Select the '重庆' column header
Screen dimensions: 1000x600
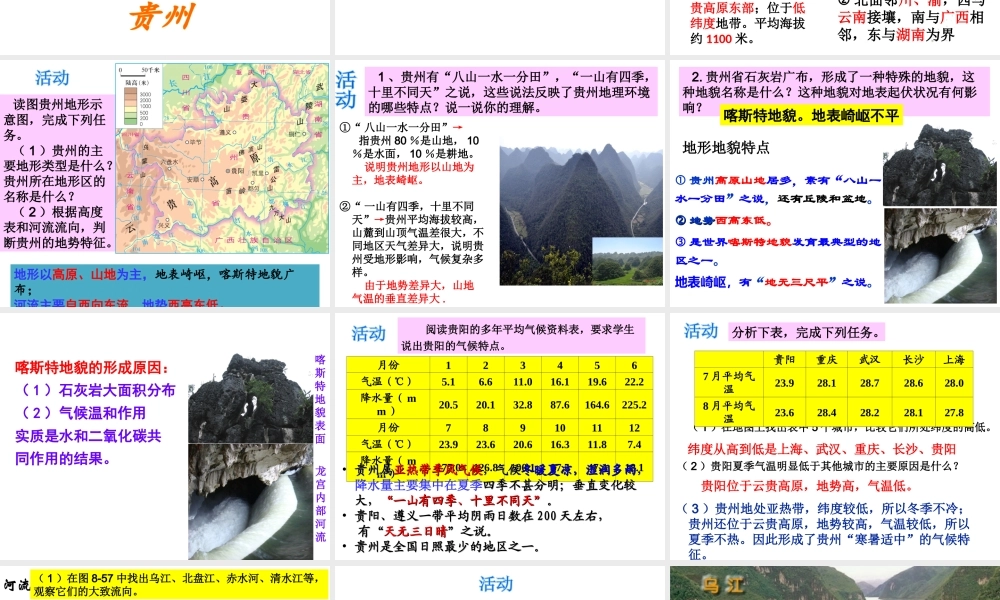827,360
